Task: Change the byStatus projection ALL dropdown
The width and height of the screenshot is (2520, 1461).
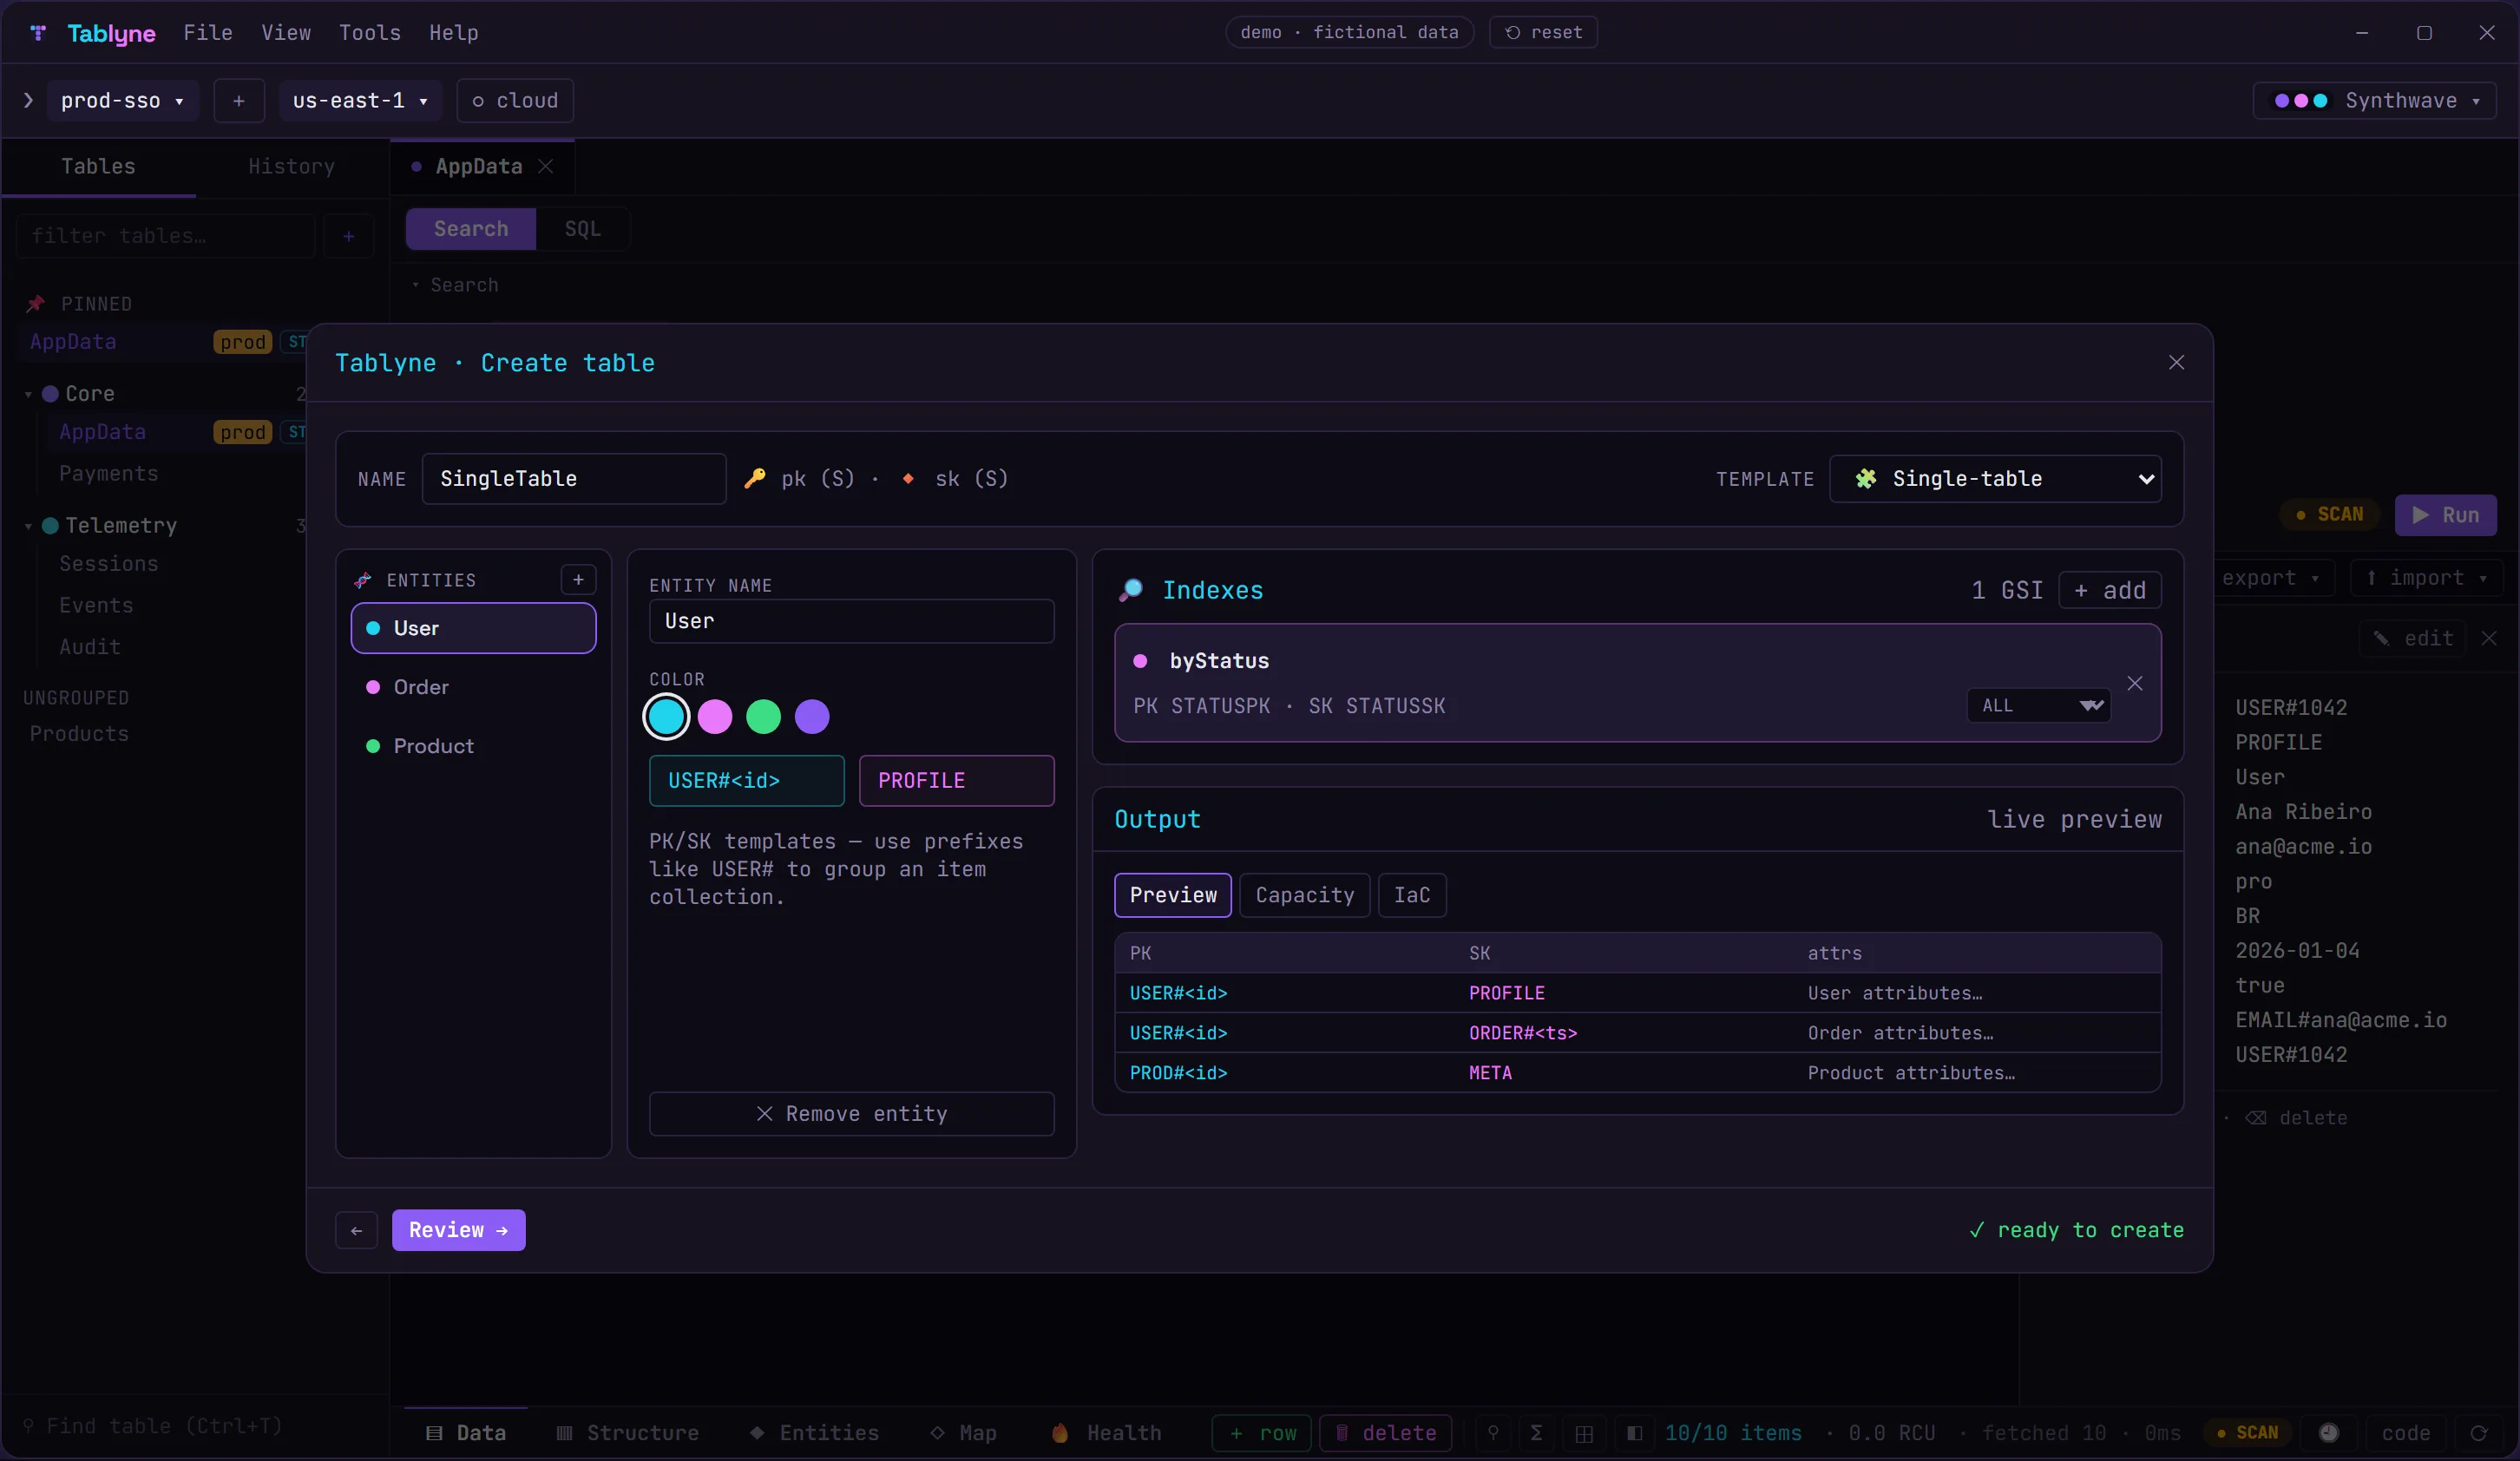Action: point(2039,706)
